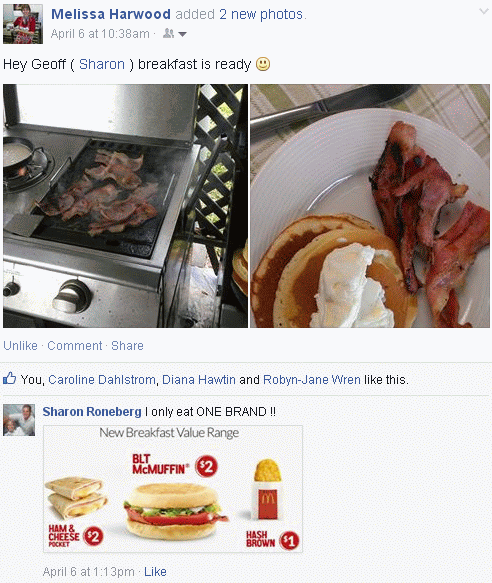Expand the post options chevron menu

[x=483, y=11]
